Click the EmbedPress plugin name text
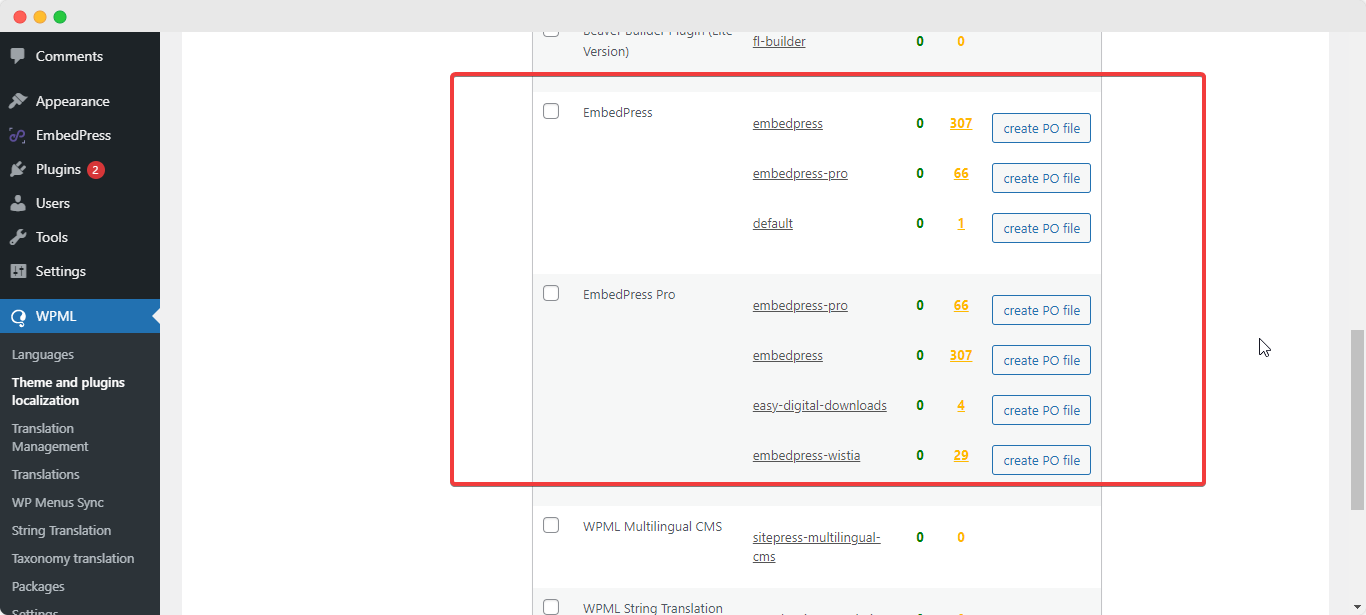Image resolution: width=1366 pixels, height=615 pixels. pyautogui.click(x=618, y=113)
